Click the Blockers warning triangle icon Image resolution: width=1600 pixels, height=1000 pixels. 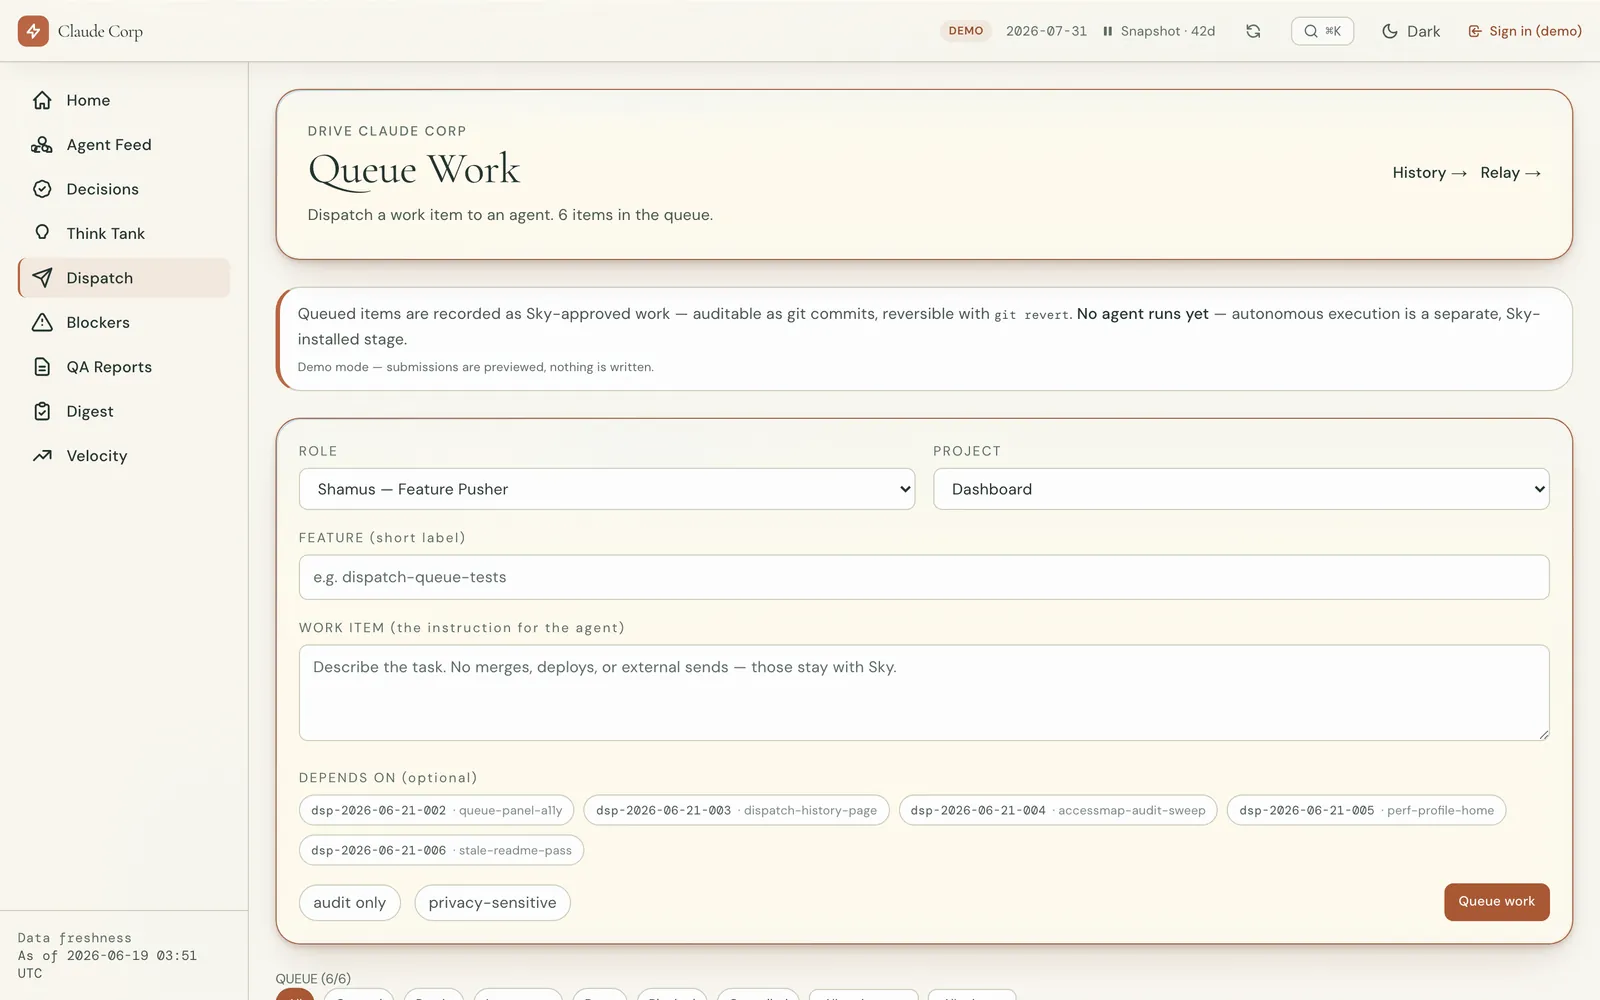42,322
